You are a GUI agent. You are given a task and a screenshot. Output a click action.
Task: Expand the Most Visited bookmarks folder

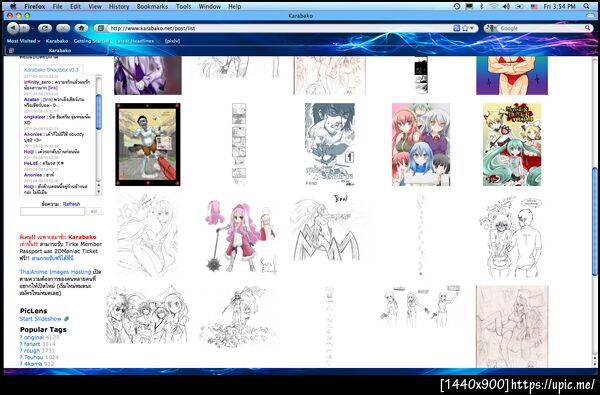(23, 41)
